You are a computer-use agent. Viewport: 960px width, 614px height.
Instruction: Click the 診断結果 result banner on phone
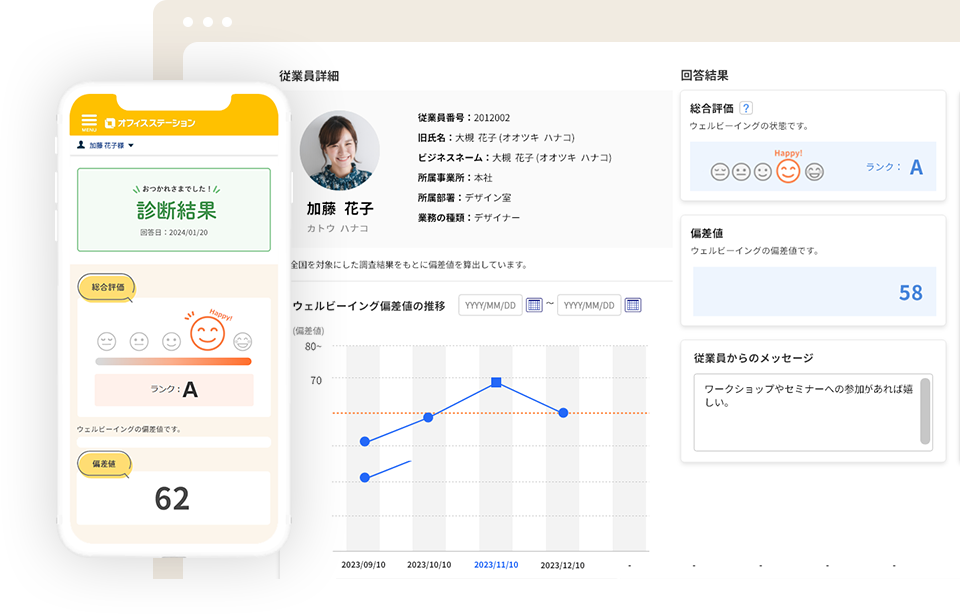[174, 209]
